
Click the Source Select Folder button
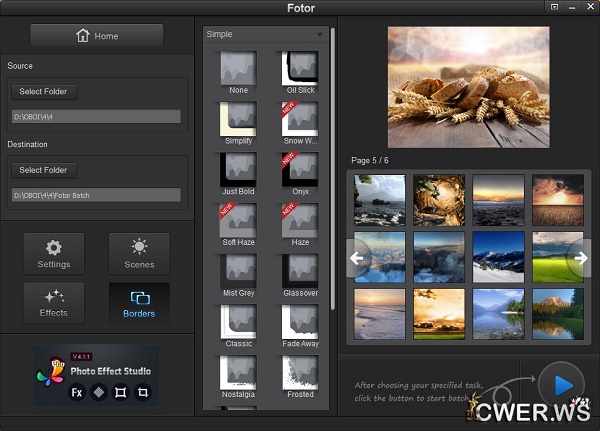click(44, 91)
